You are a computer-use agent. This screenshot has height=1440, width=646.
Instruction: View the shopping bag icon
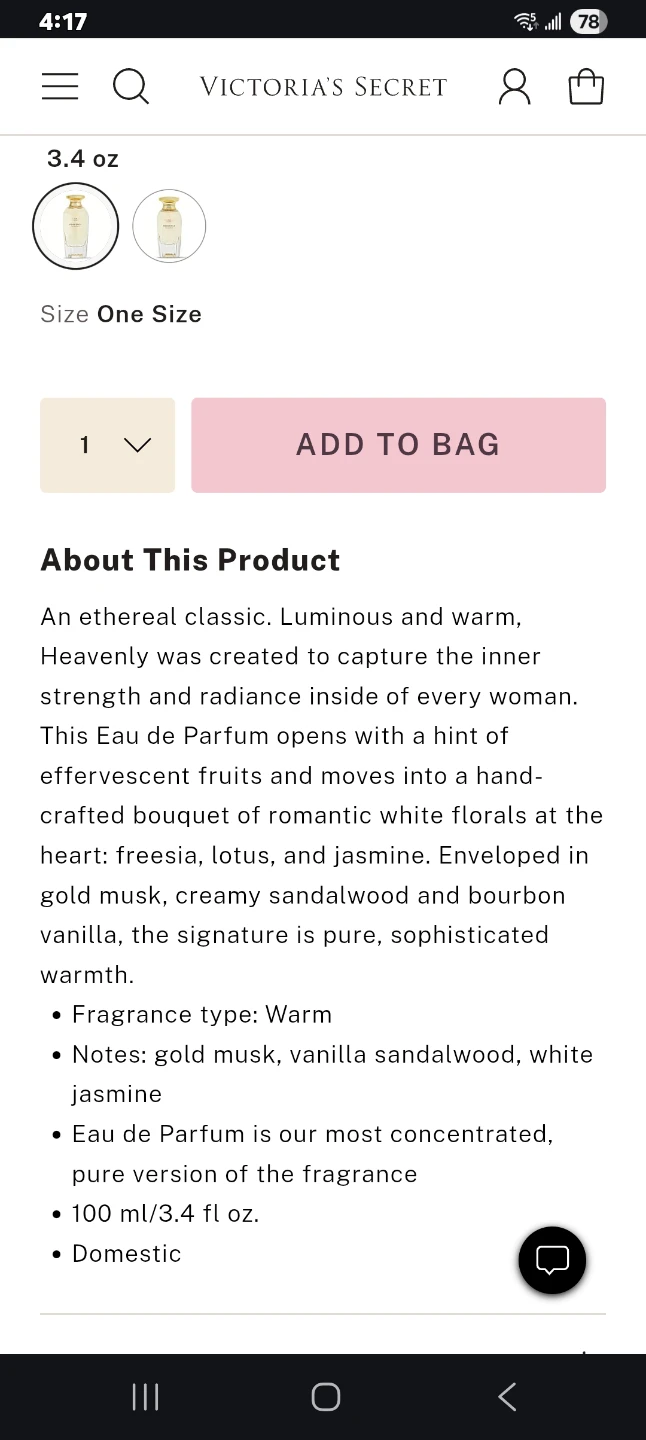pos(586,87)
